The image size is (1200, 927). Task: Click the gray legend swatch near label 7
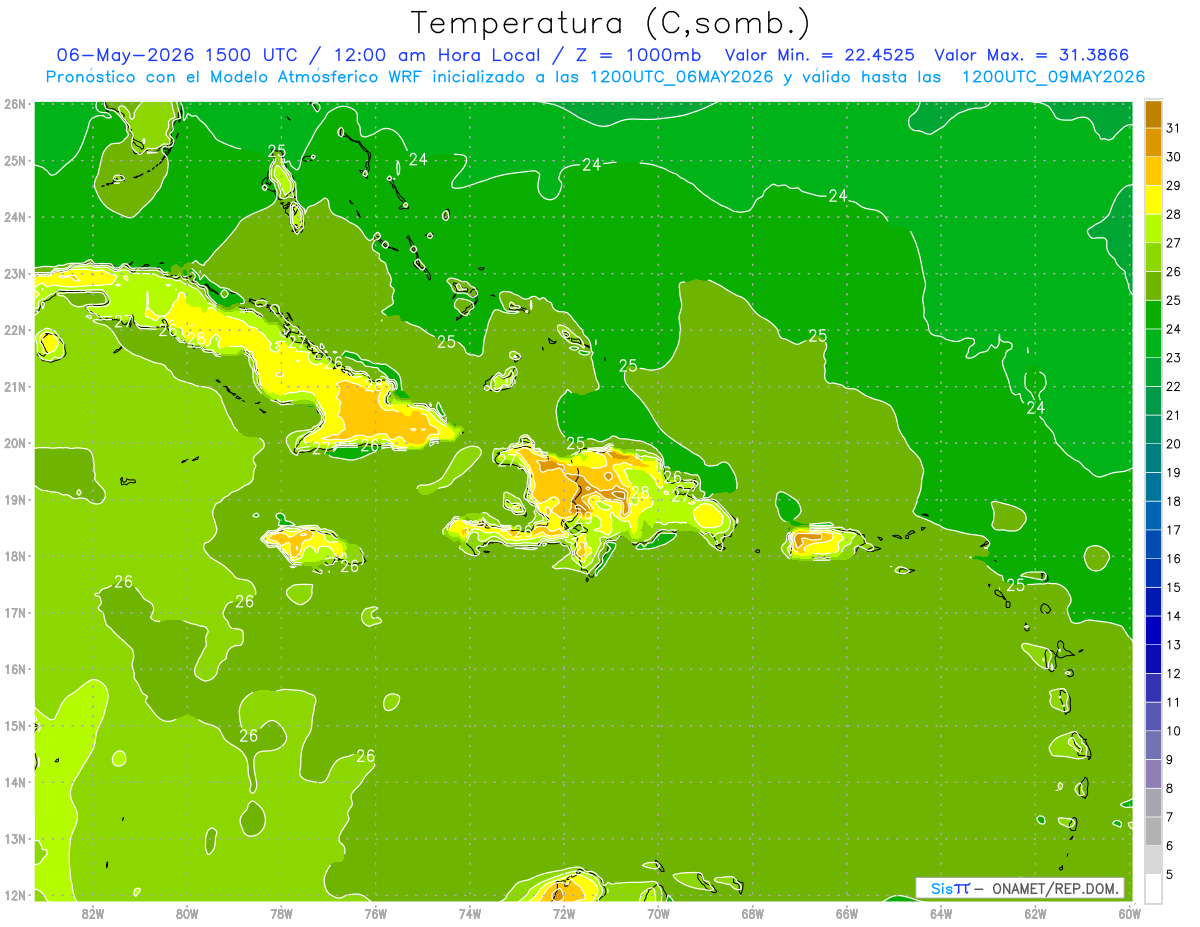(x=1153, y=831)
